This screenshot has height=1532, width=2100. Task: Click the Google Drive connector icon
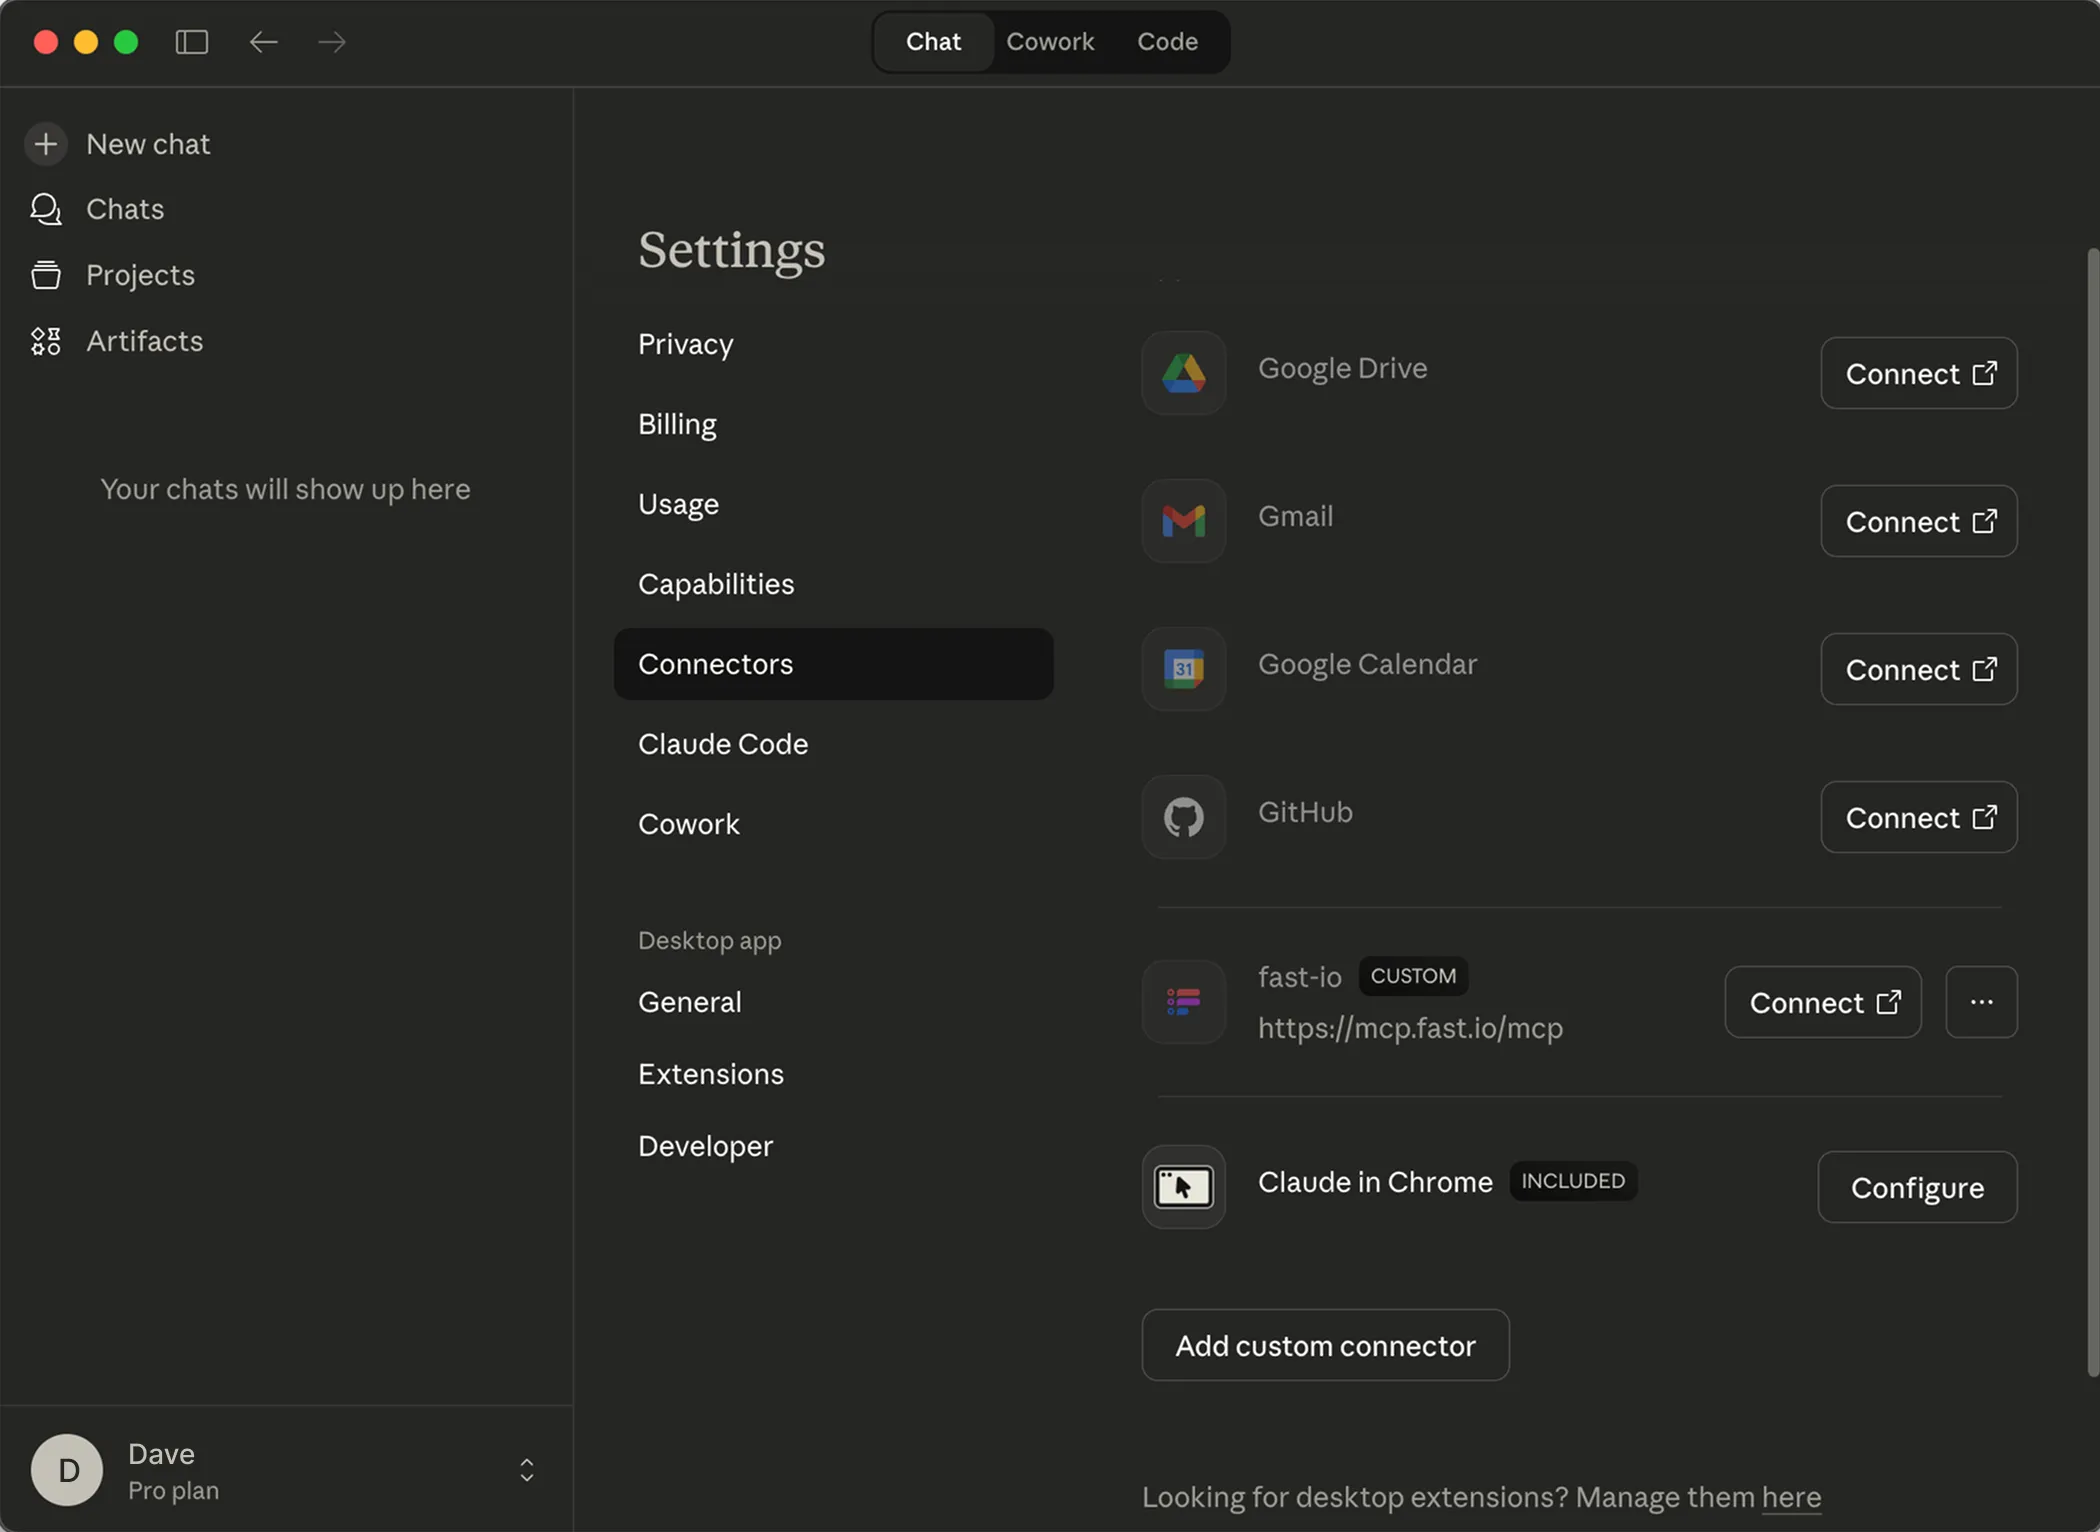(x=1183, y=373)
